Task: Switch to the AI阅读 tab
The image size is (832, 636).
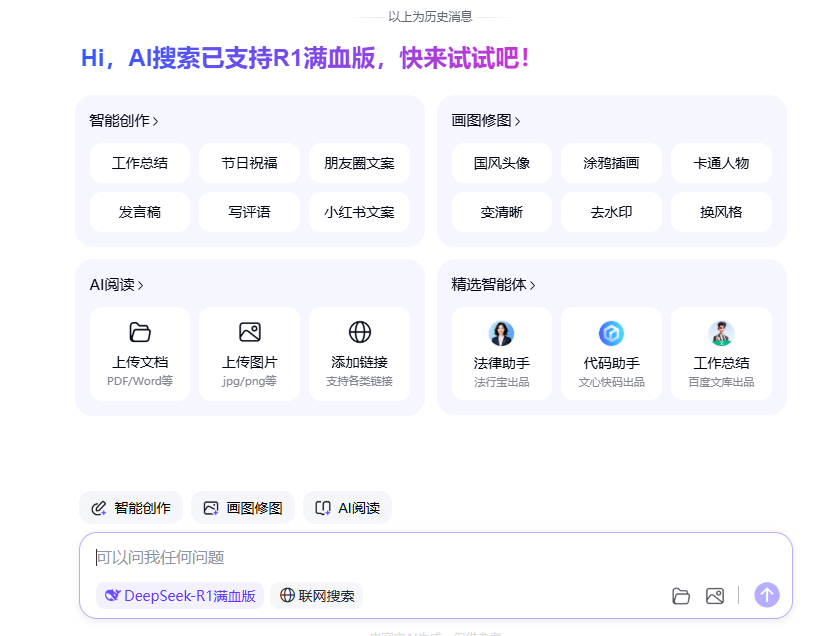Action: click(347, 507)
